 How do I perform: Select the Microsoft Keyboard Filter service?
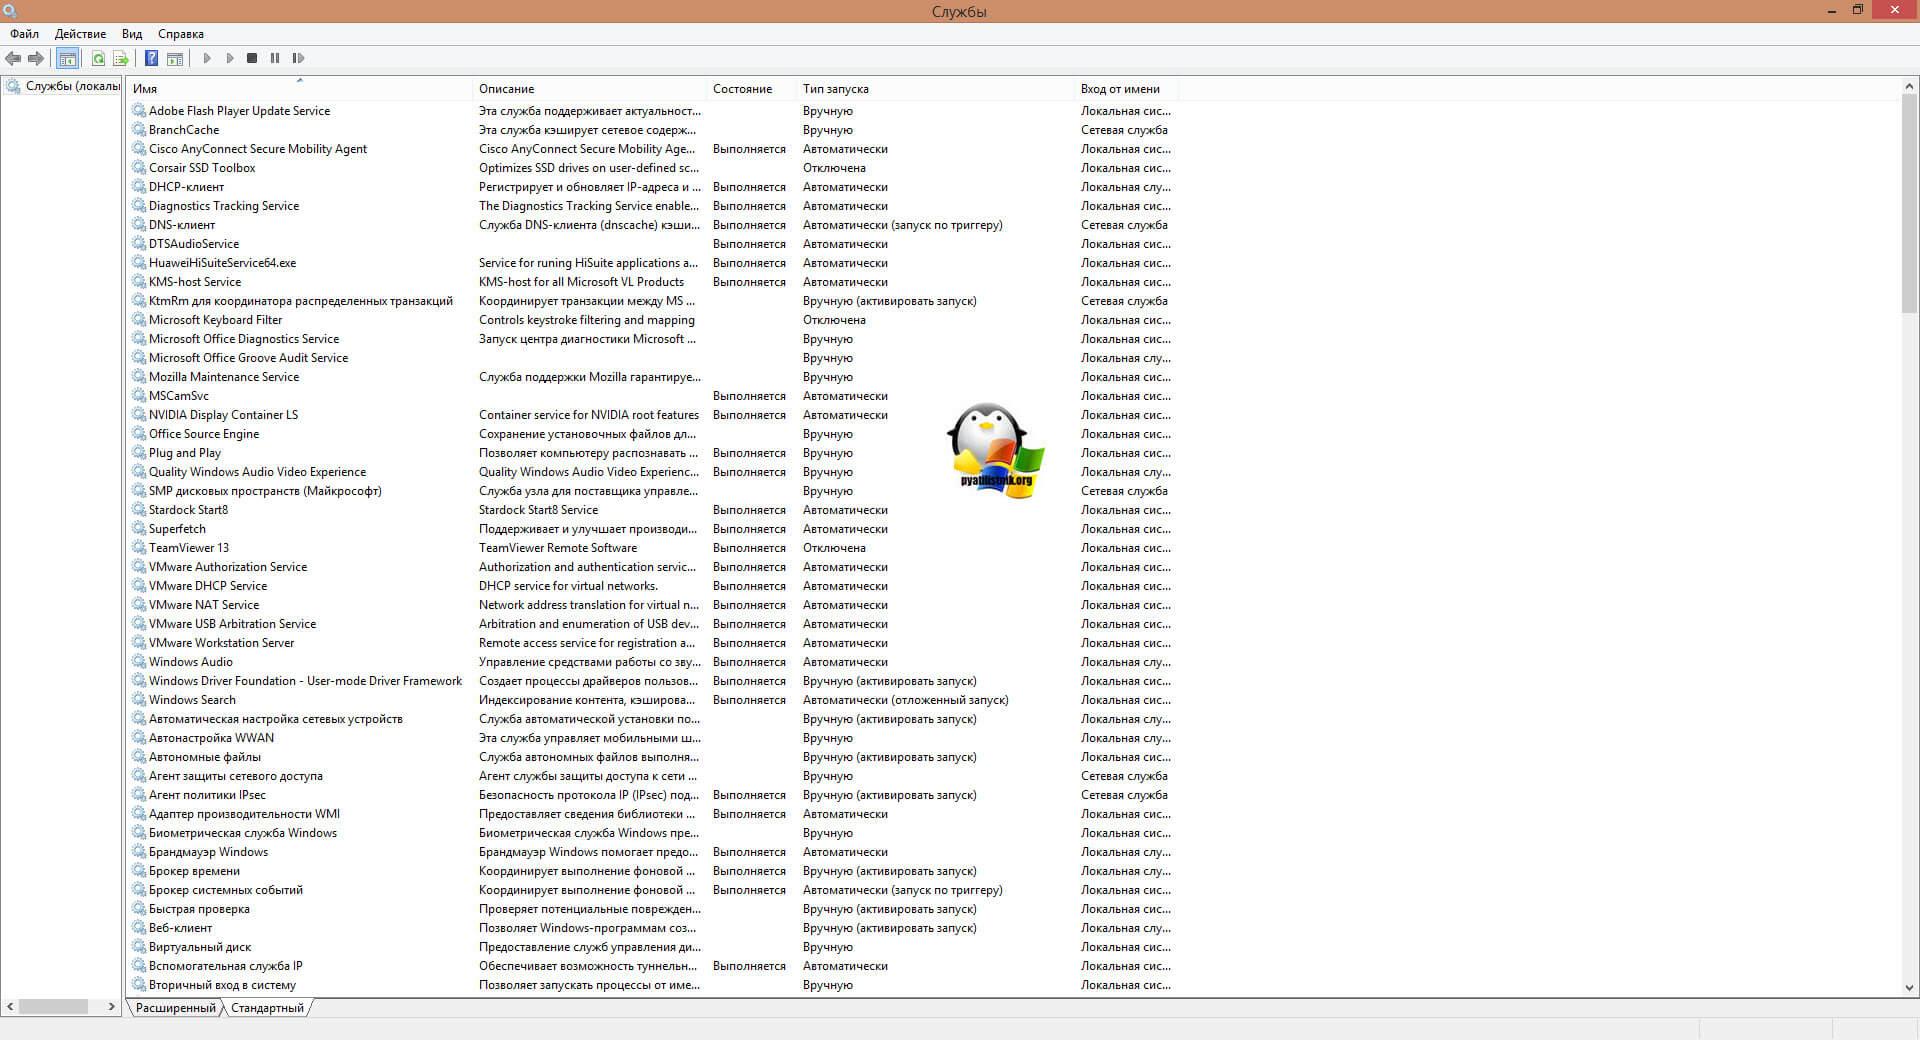pyautogui.click(x=215, y=320)
